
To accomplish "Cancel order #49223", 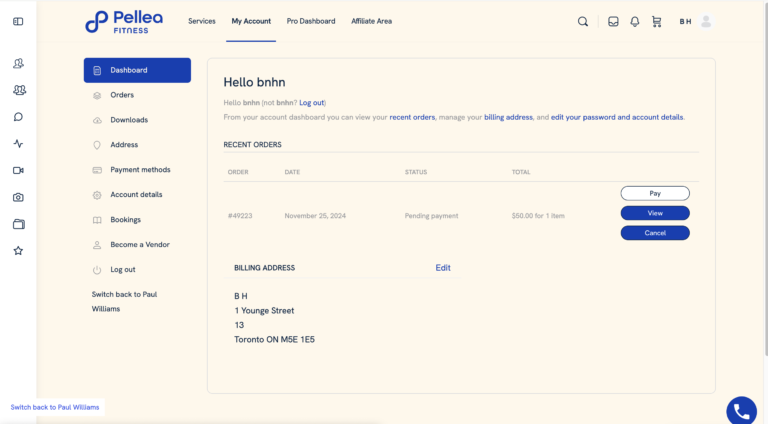I will click(655, 233).
